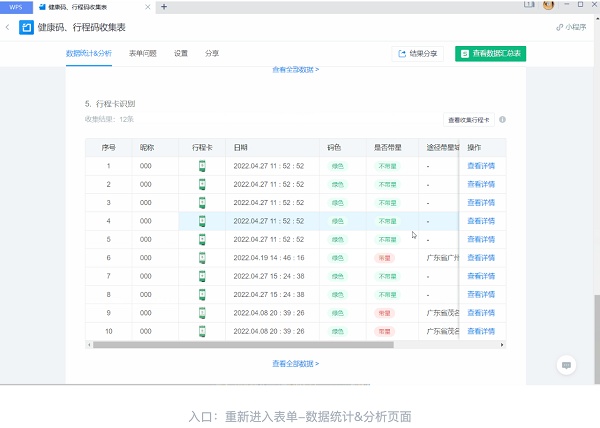600x428 pixels.
Task: Switch to 数据统计&分析 tab
Action: (89, 53)
